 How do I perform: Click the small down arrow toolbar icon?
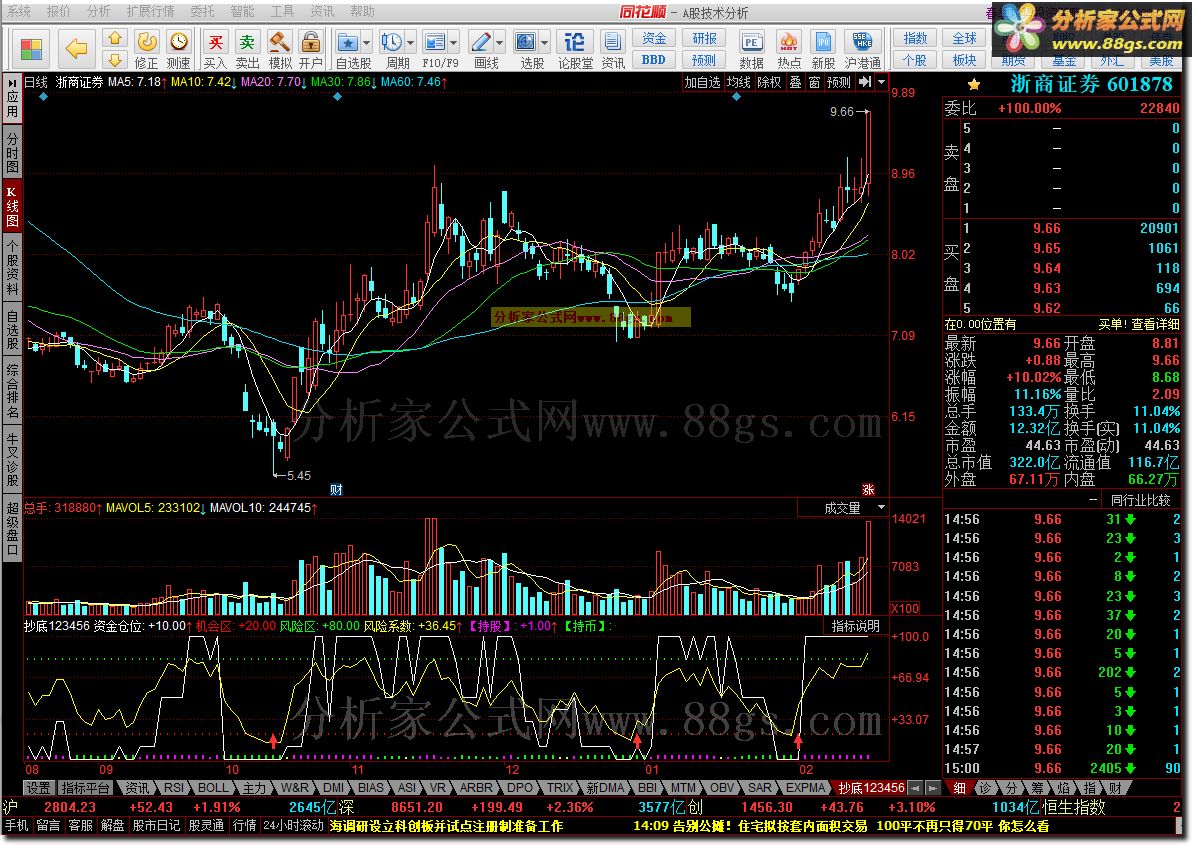pyautogui.click(x=114, y=59)
